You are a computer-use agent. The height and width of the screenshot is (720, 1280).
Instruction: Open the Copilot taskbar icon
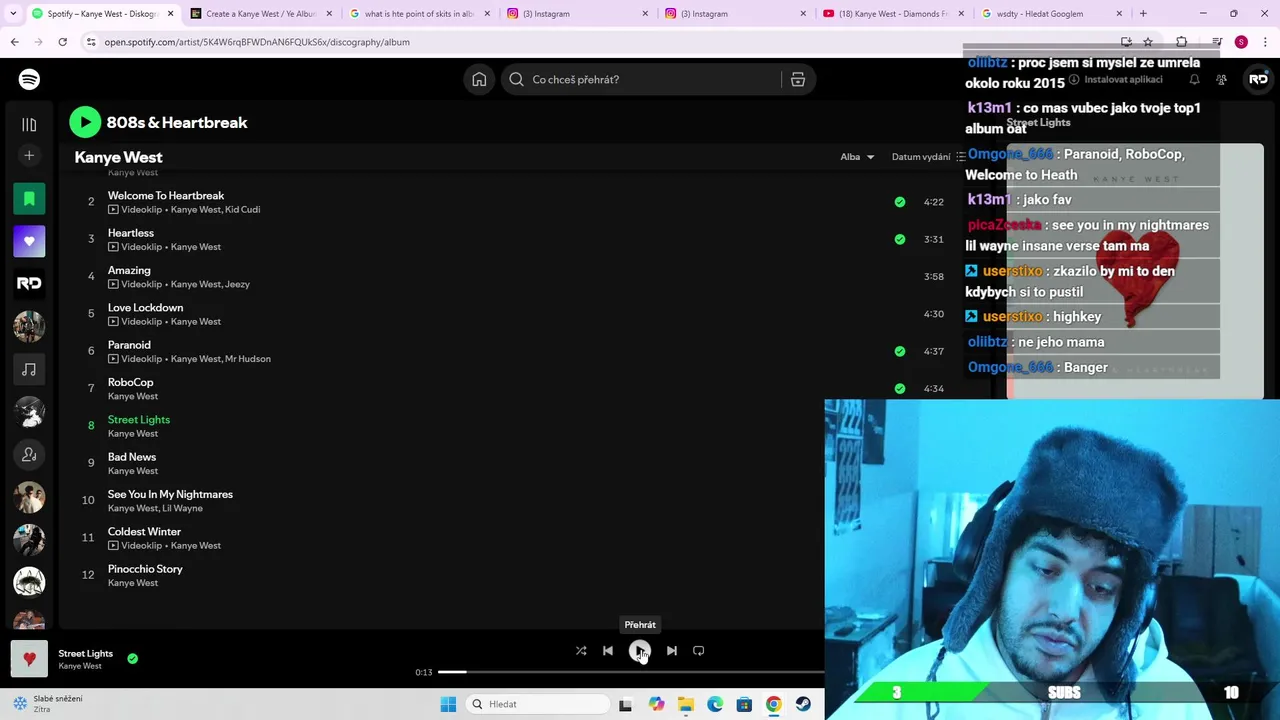[x=656, y=704]
